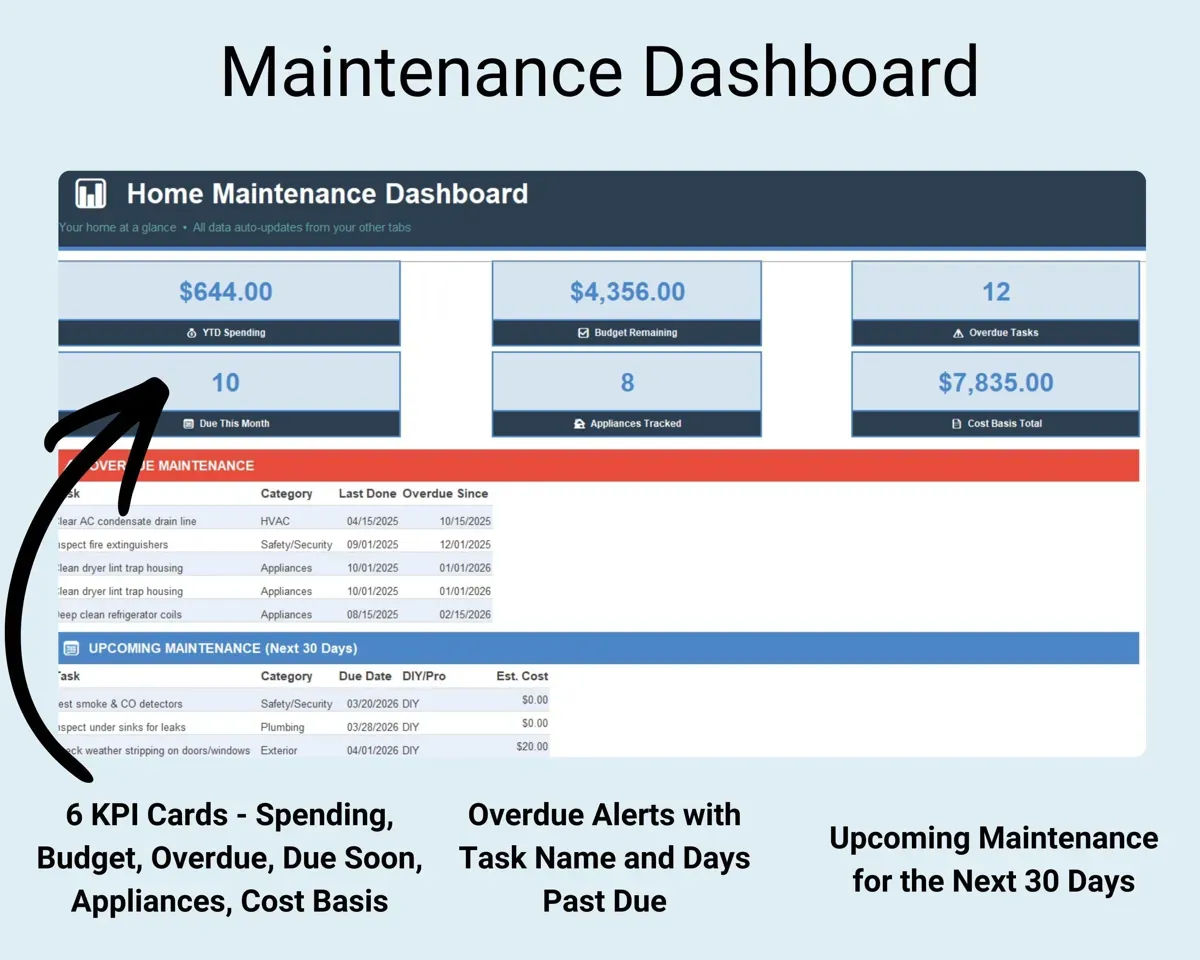Select the $7,835.00 cost basis value
This screenshot has height=960, width=1200.
pyautogui.click(x=996, y=382)
